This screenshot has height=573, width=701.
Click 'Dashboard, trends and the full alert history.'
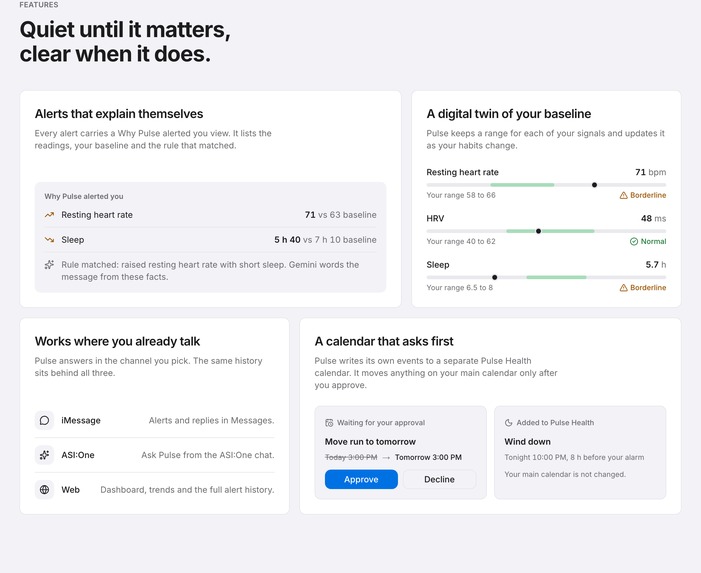187,490
